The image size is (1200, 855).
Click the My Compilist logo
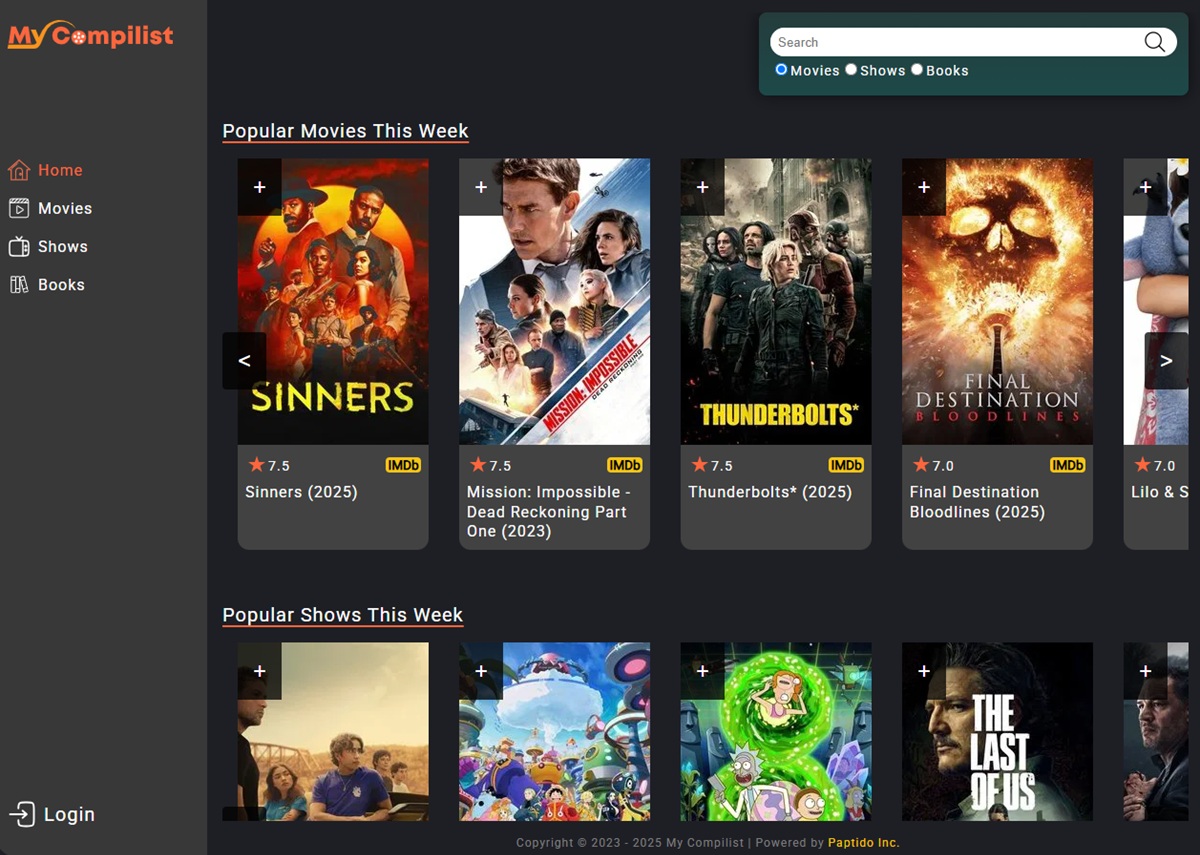click(x=91, y=36)
